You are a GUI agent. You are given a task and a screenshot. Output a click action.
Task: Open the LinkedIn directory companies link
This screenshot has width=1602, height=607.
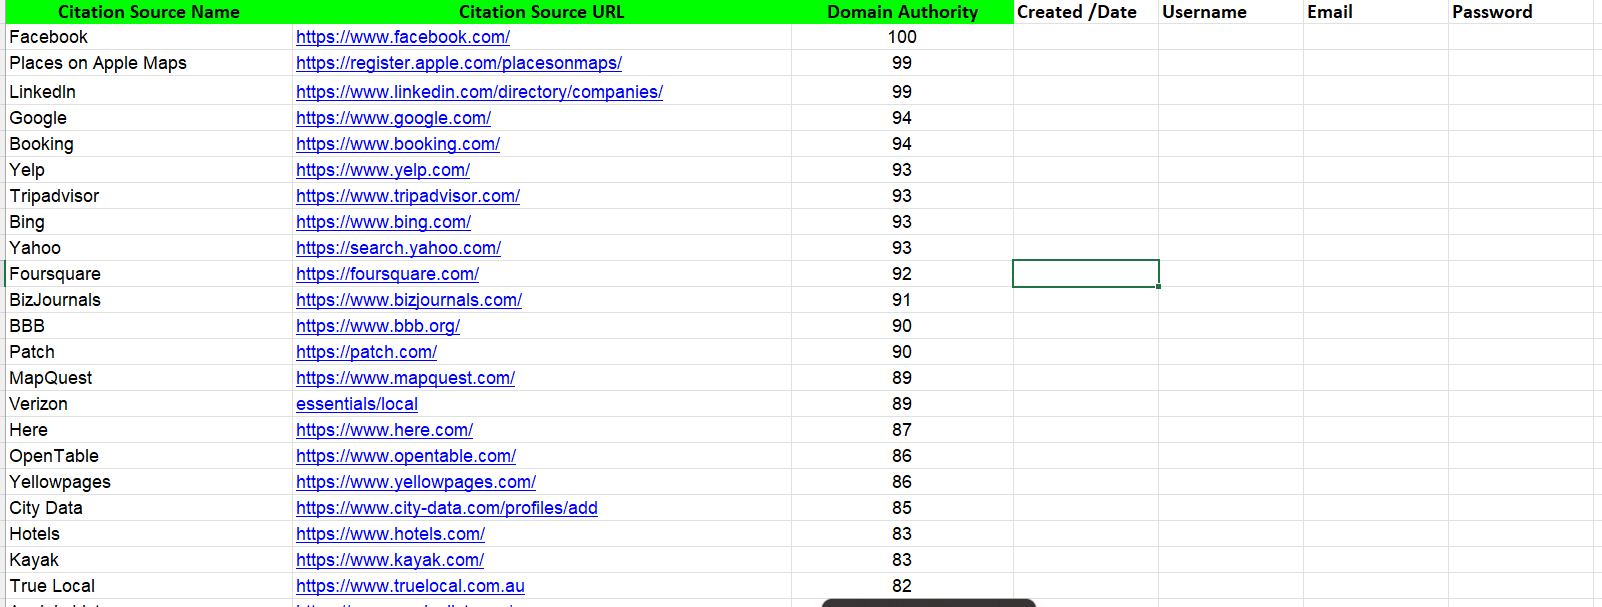(x=479, y=92)
